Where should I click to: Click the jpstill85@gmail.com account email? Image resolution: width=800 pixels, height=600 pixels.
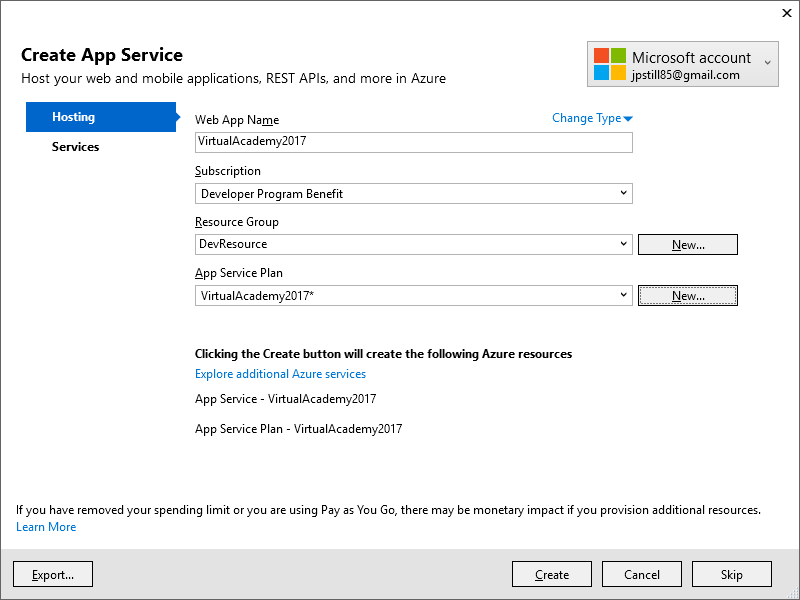(x=686, y=75)
